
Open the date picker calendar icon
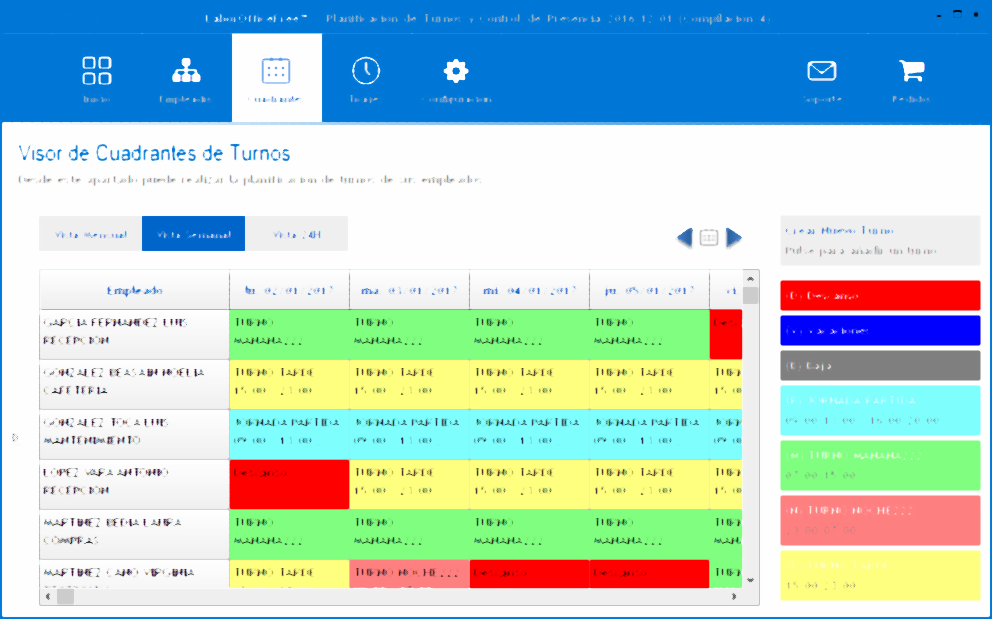pyautogui.click(x=709, y=238)
